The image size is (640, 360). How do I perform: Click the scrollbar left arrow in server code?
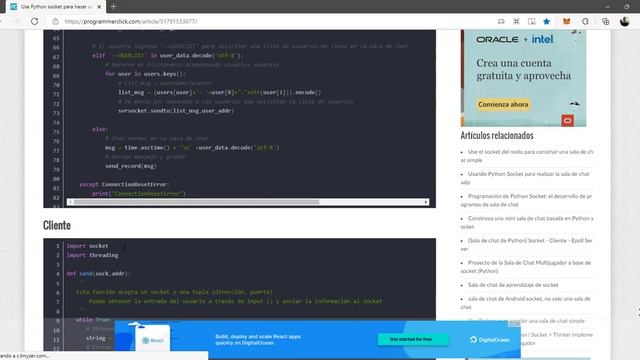[70, 202]
